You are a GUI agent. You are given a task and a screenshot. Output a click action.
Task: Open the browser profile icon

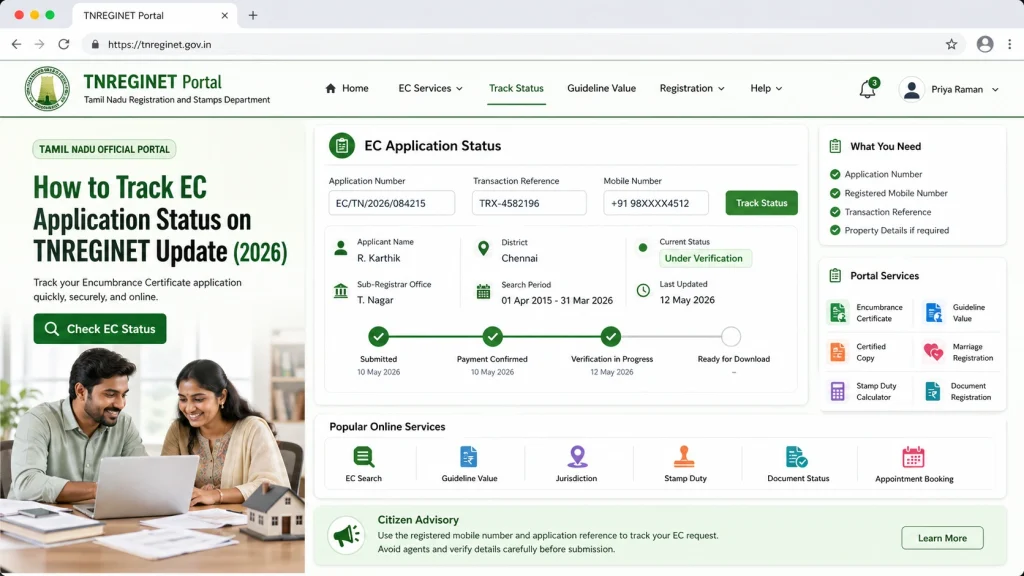985,44
